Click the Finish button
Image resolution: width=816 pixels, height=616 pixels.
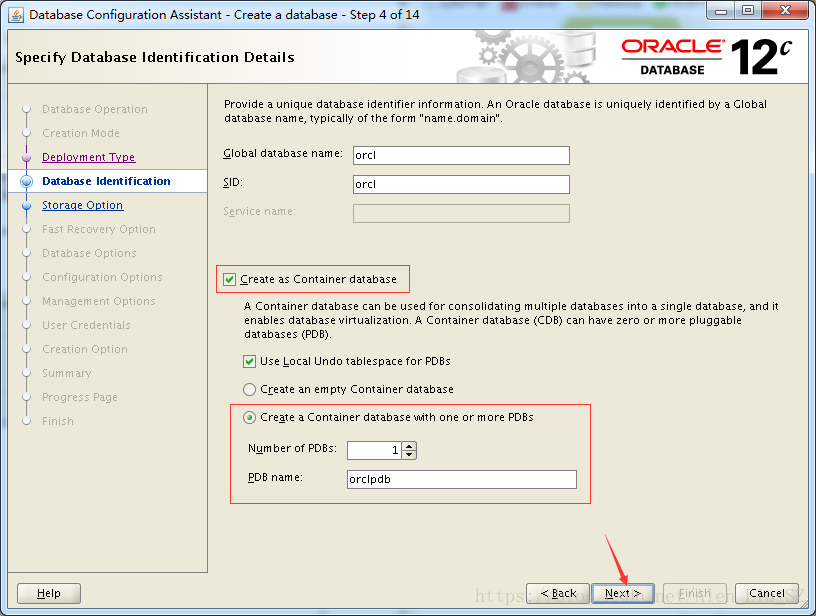click(695, 593)
